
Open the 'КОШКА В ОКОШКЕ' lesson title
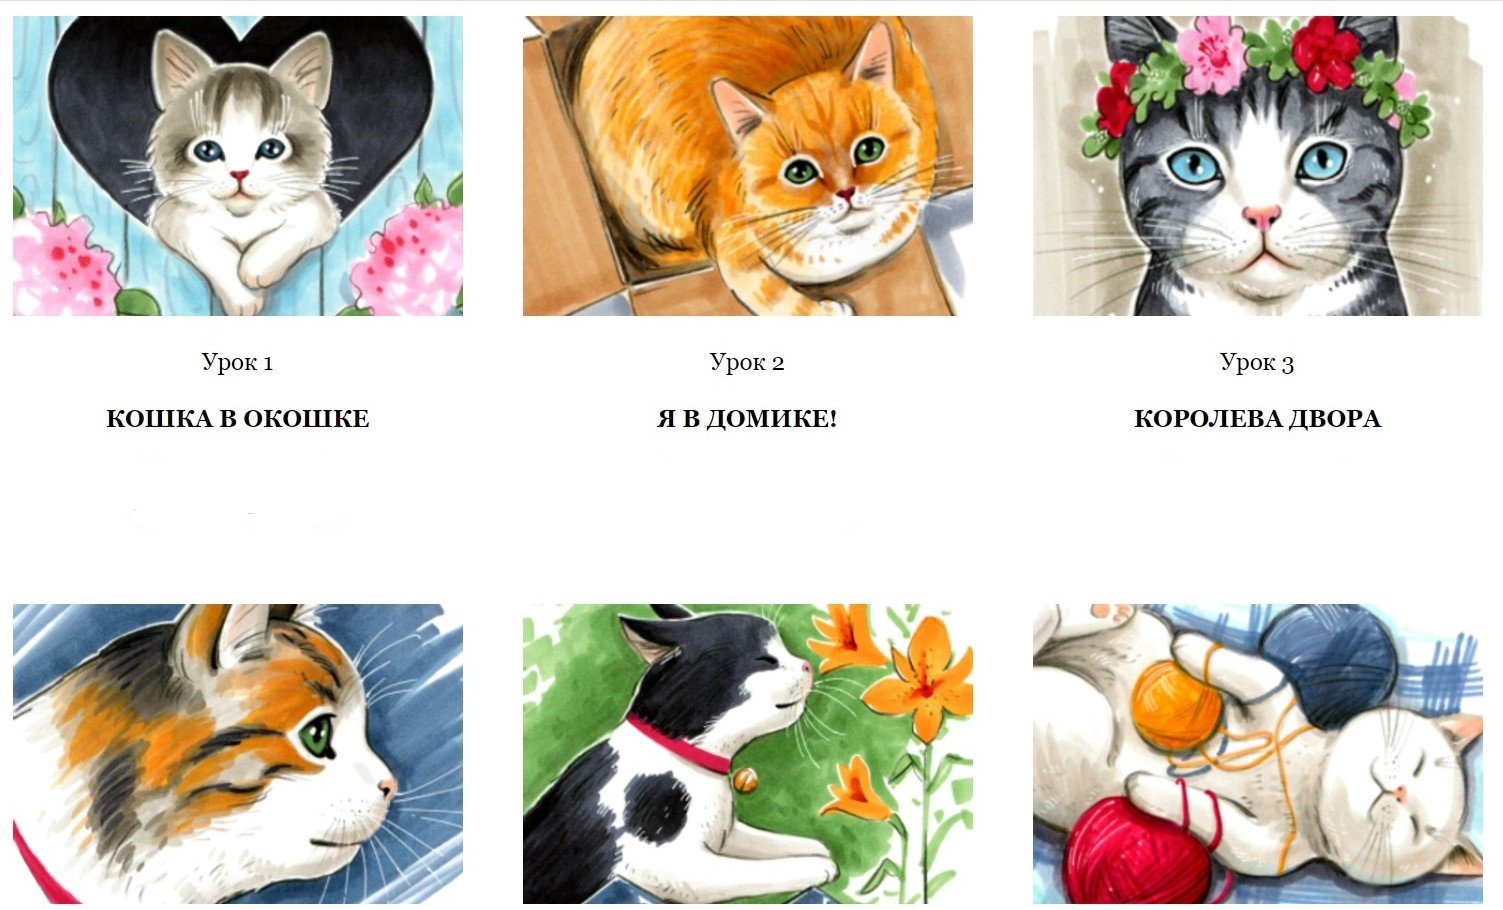pyautogui.click(x=238, y=419)
